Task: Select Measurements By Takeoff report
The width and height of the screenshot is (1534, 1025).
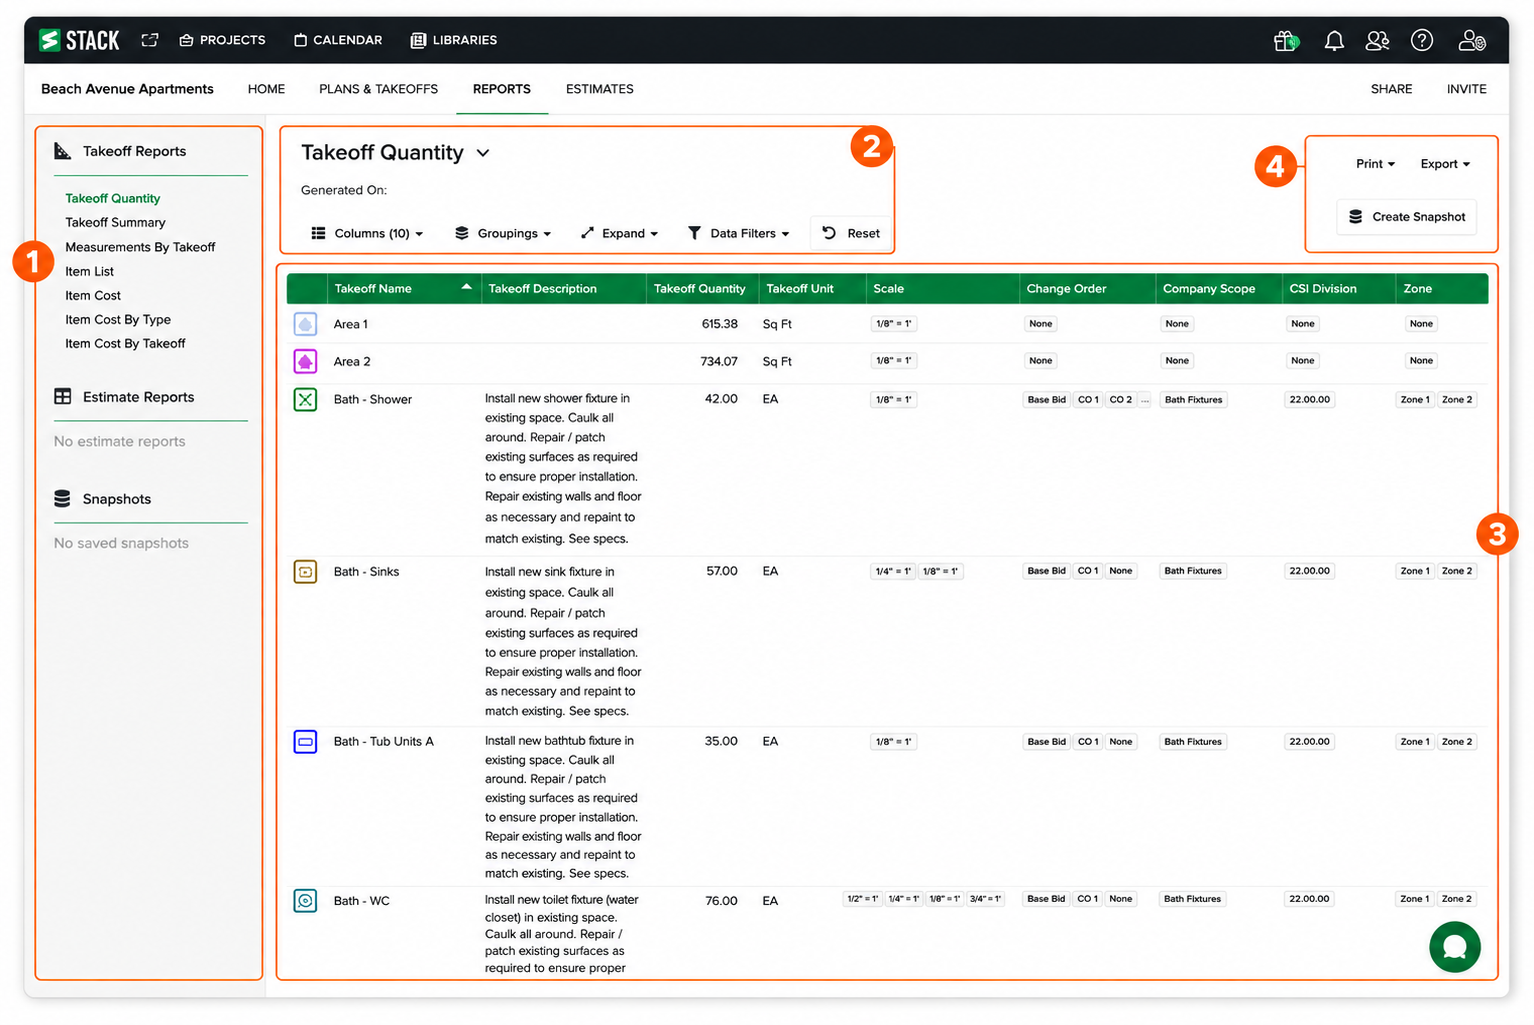Action: pos(140,247)
